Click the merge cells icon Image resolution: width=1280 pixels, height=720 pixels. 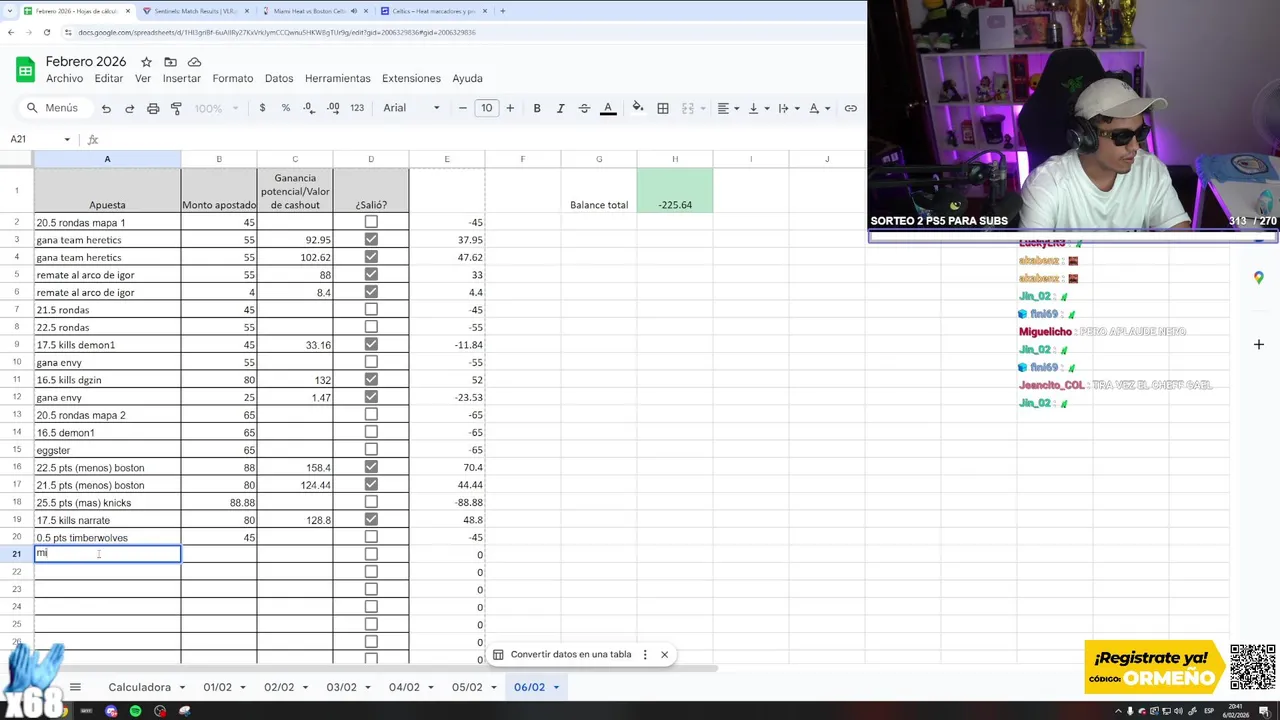pos(688,108)
